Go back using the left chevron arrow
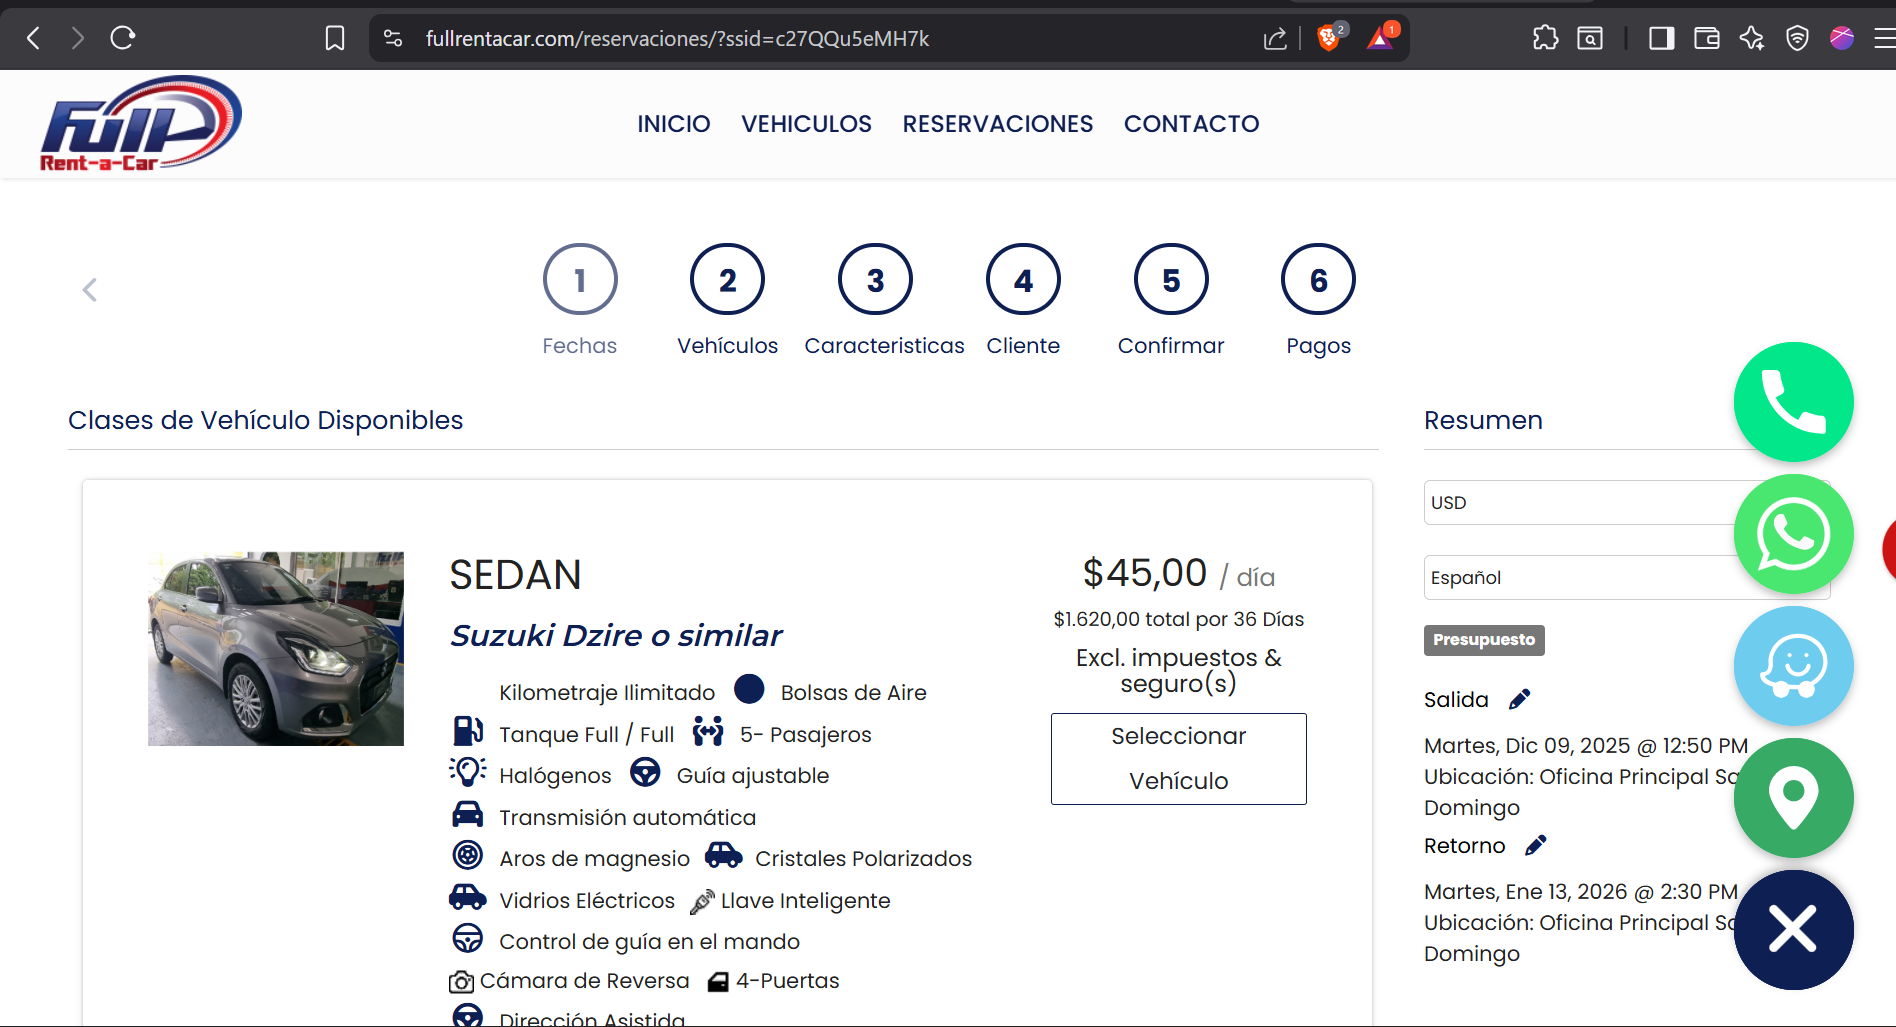The width and height of the screenshot is (1896, 1027). point(90,290)
